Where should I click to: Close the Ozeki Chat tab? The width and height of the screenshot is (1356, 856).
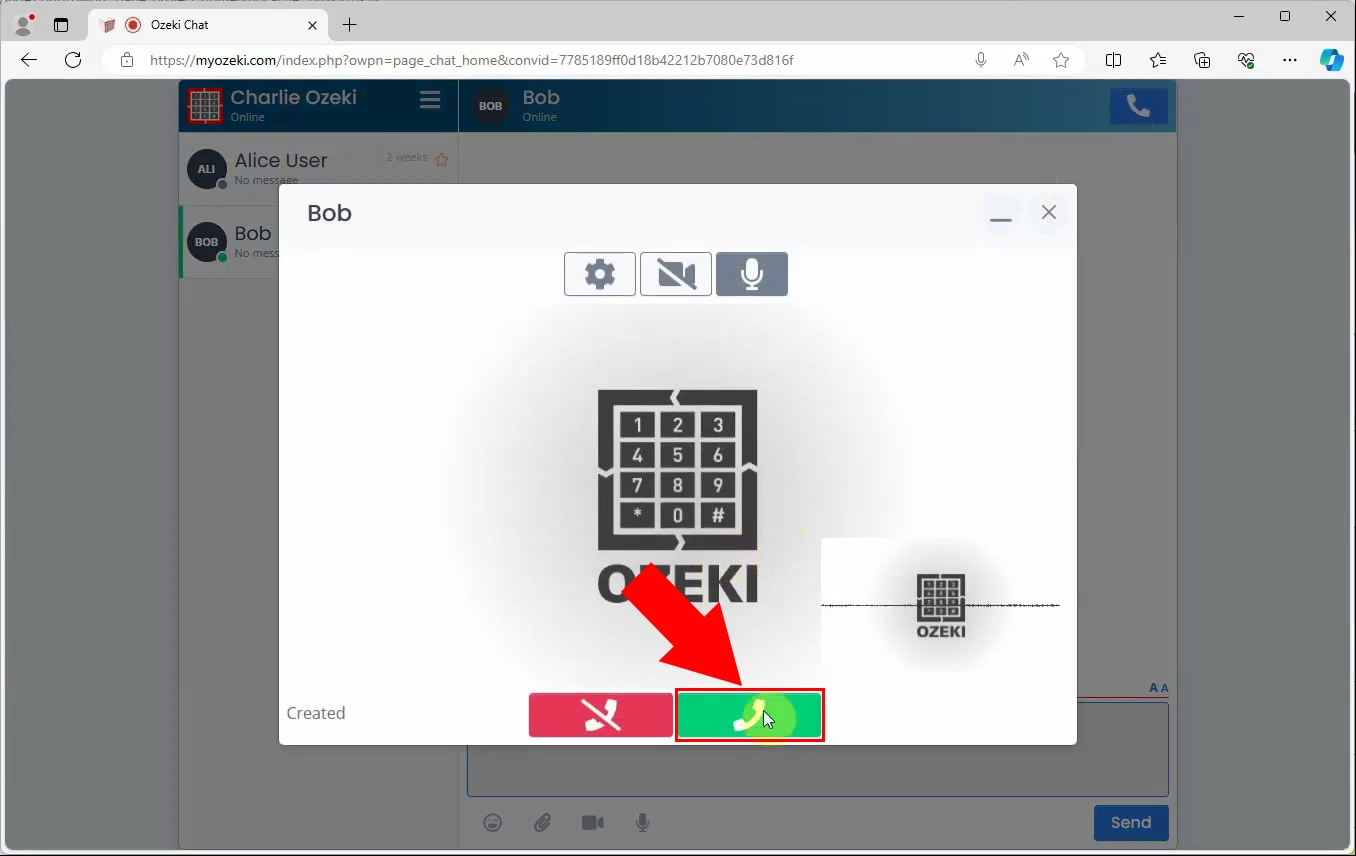tap(313, 25)
